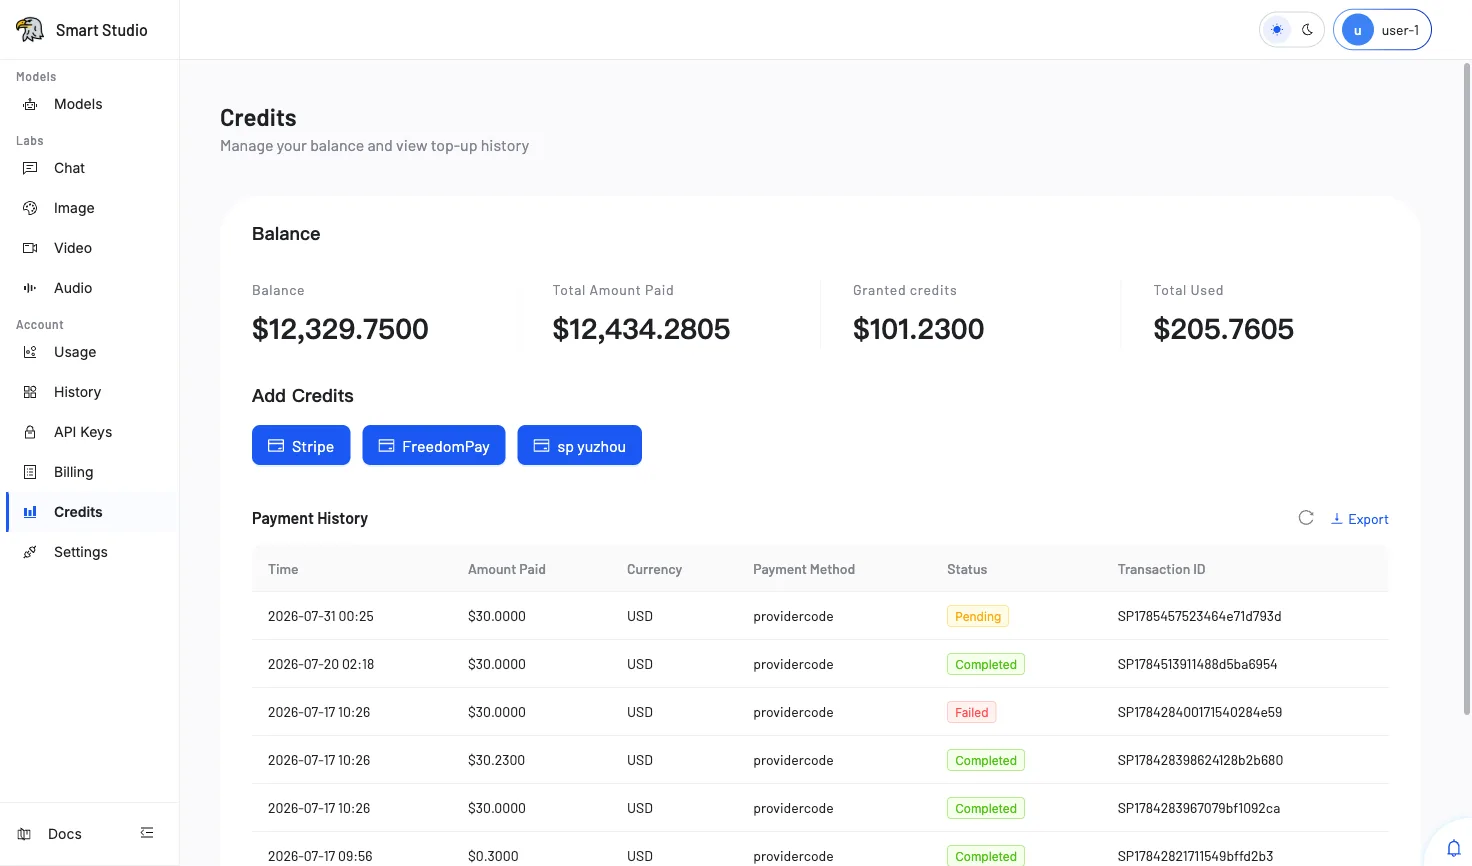Click the Failed status tag
This screenshot has width=1472, height=866.
(971, 712)
